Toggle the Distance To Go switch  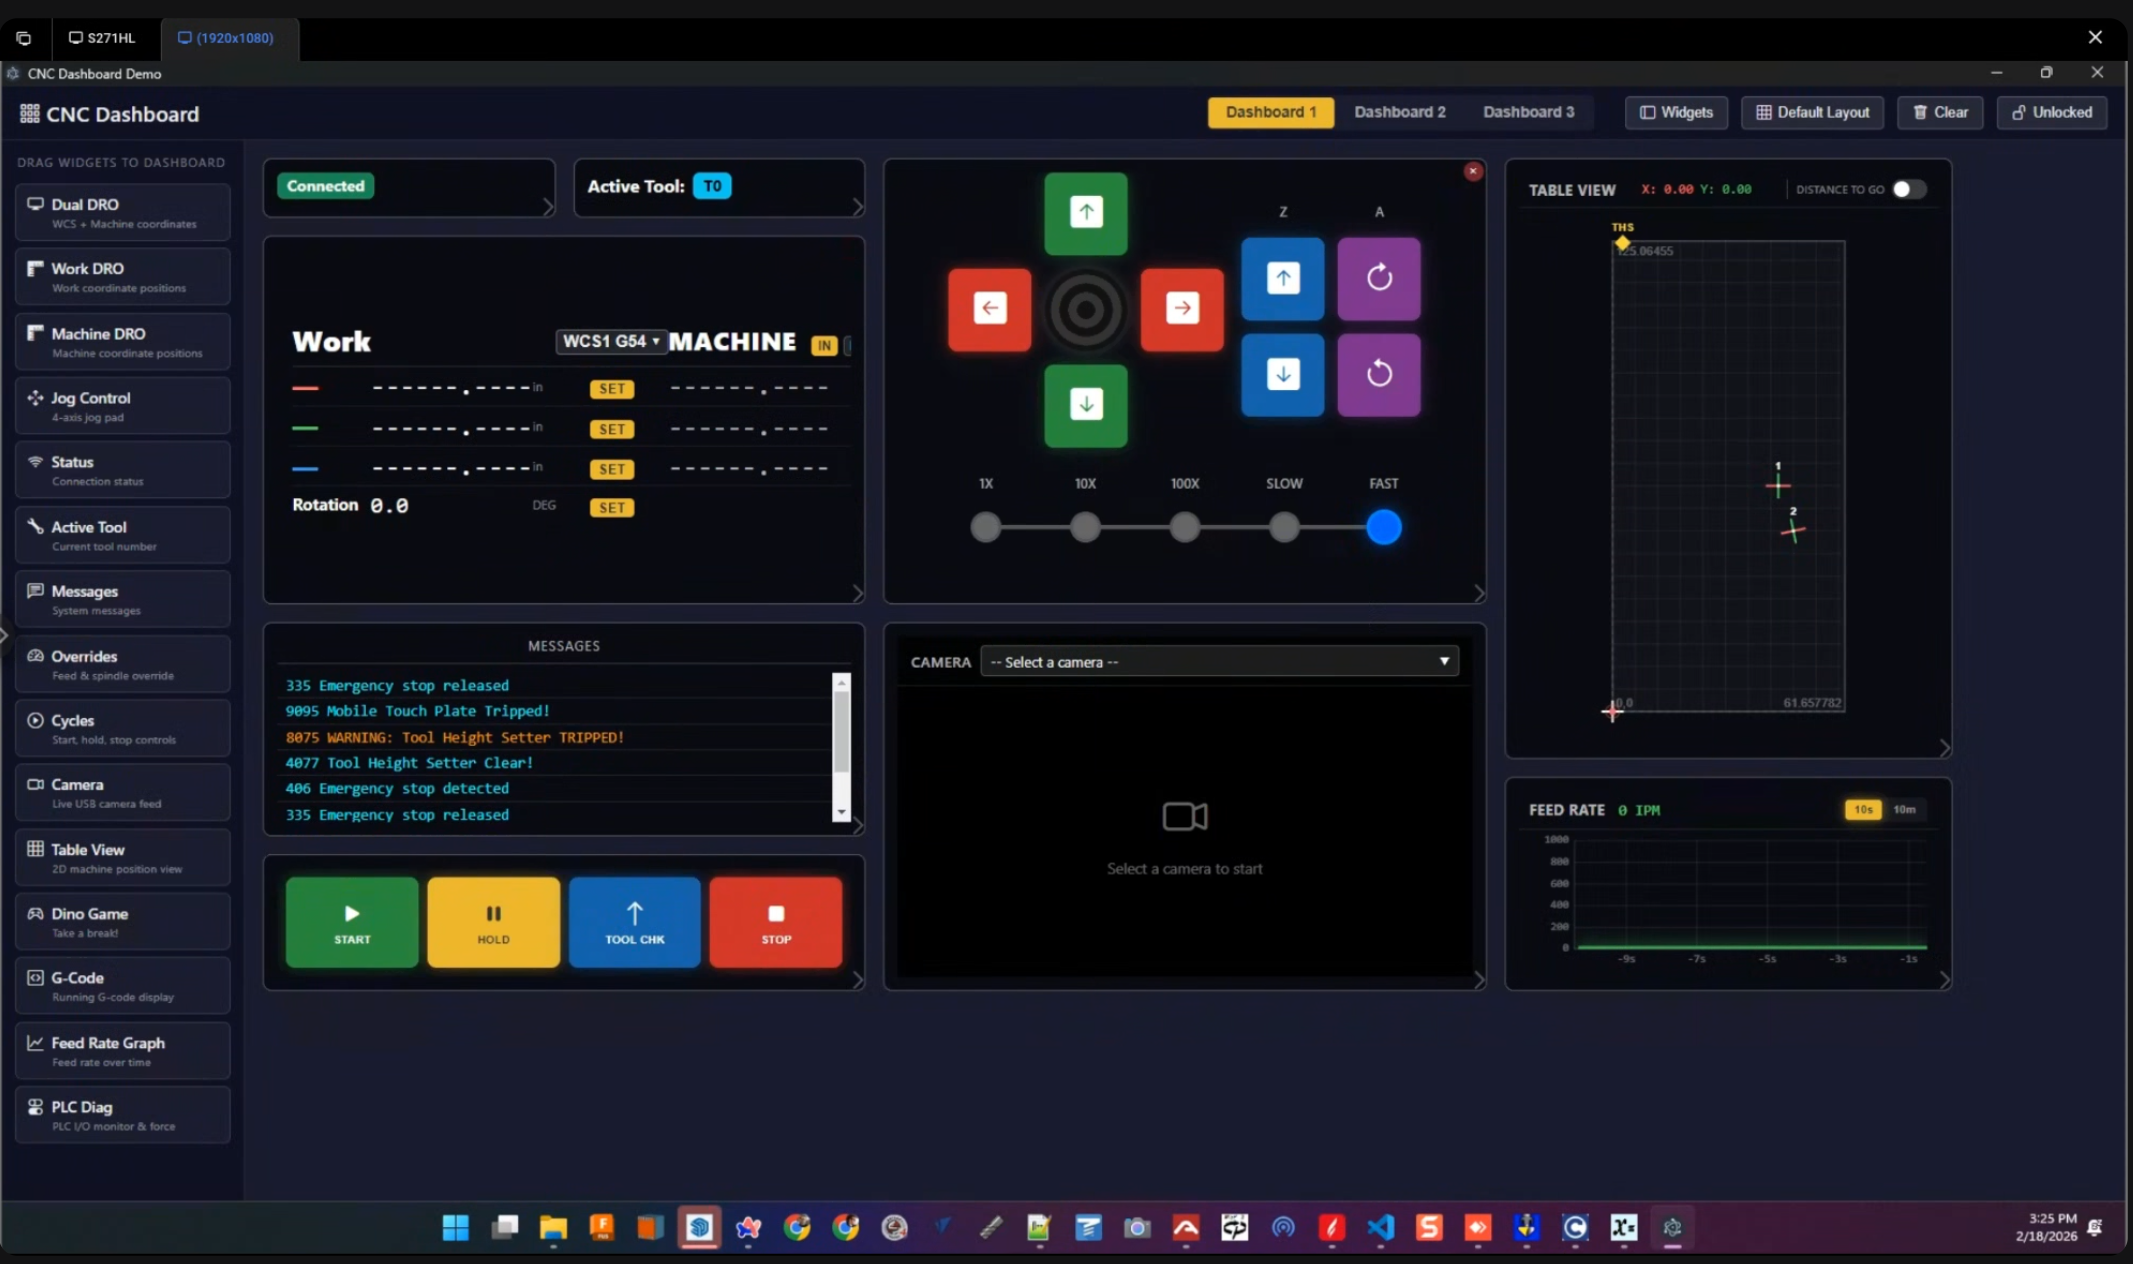(1908, 189)
